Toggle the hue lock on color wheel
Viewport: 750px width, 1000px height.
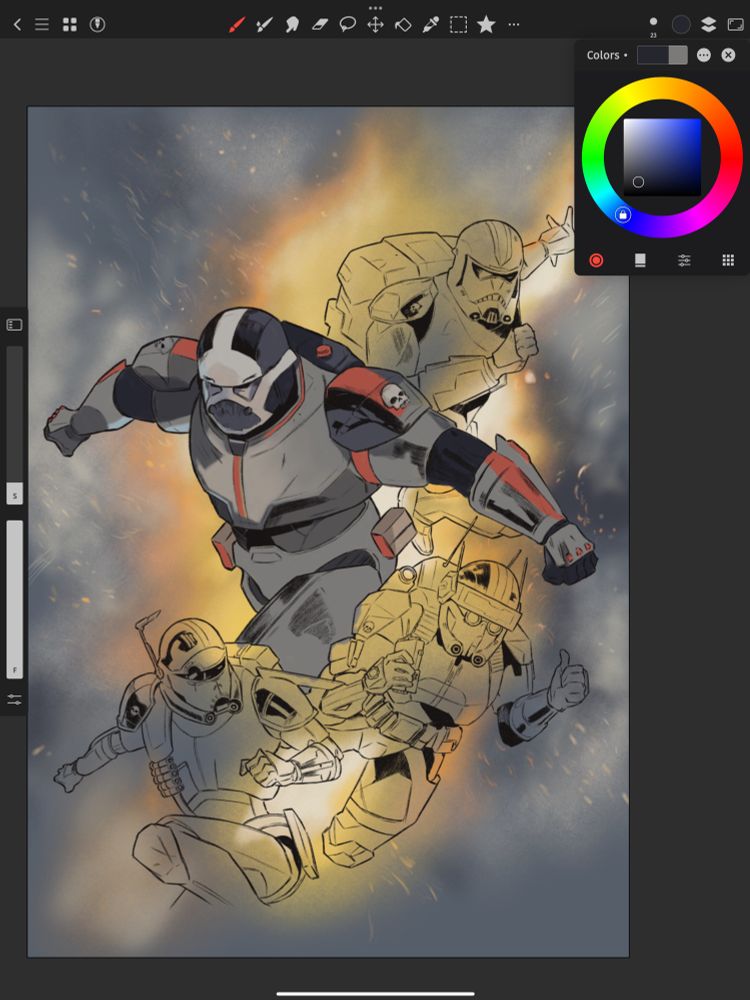pos(623,215)
